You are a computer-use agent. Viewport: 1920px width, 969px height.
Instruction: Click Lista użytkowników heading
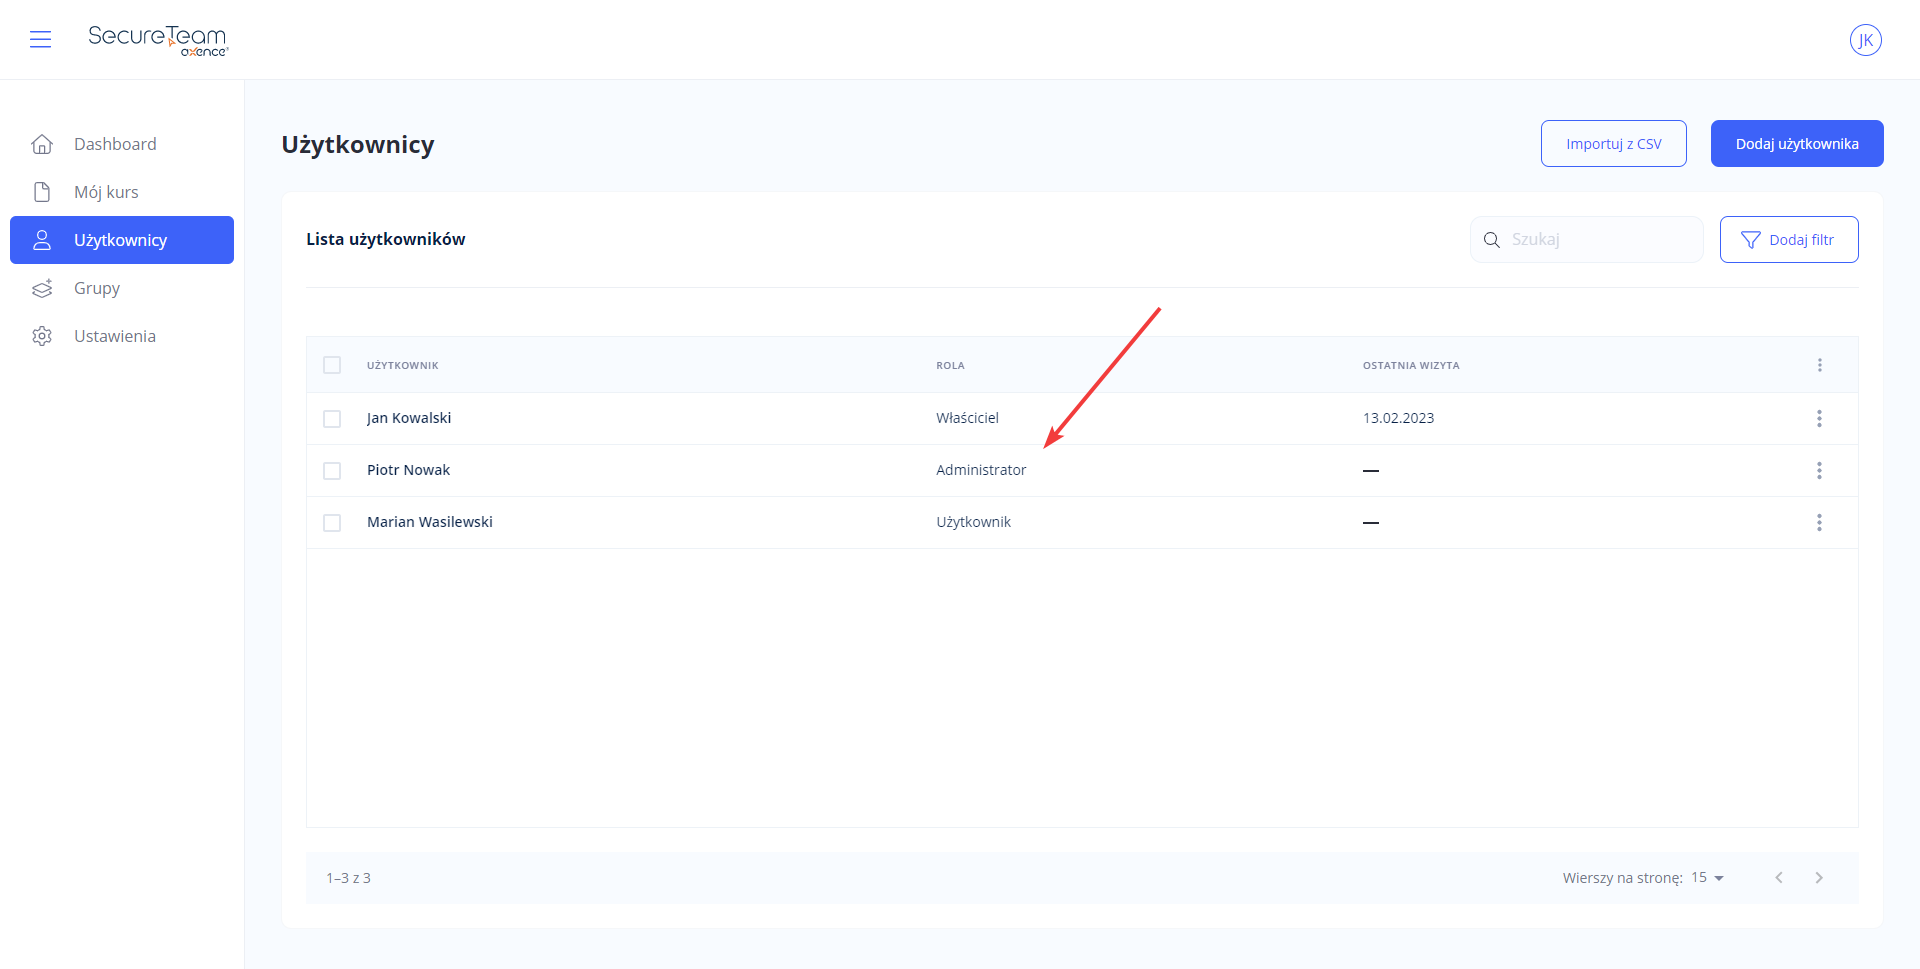[386, 239]
